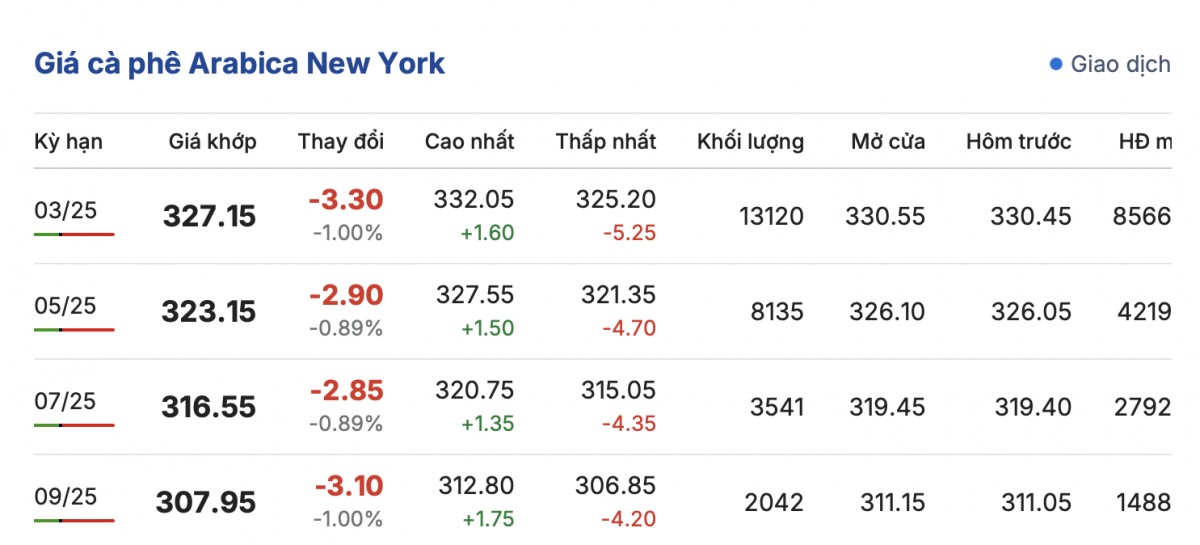Viewport: 1200px width, 545px height.
Task: Click the green-red bar under 07/25
Action: (74, 425)
